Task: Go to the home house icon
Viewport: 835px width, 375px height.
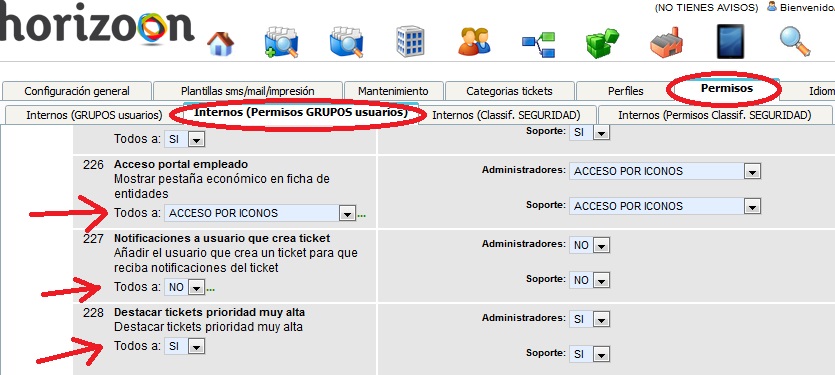Action: 220,44
